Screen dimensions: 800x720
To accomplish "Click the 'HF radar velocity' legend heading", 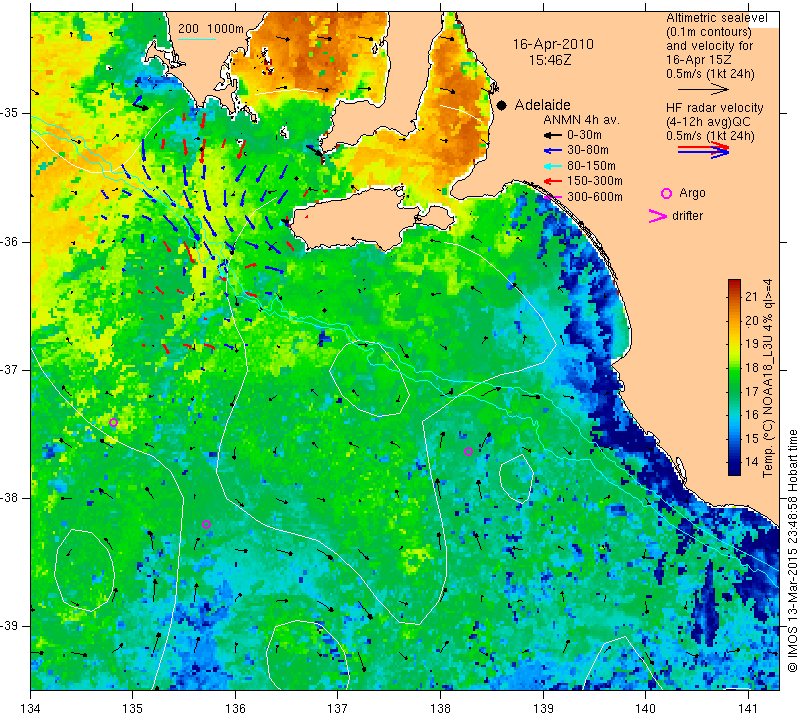I will pyautogui.click(x=714, y=108).
